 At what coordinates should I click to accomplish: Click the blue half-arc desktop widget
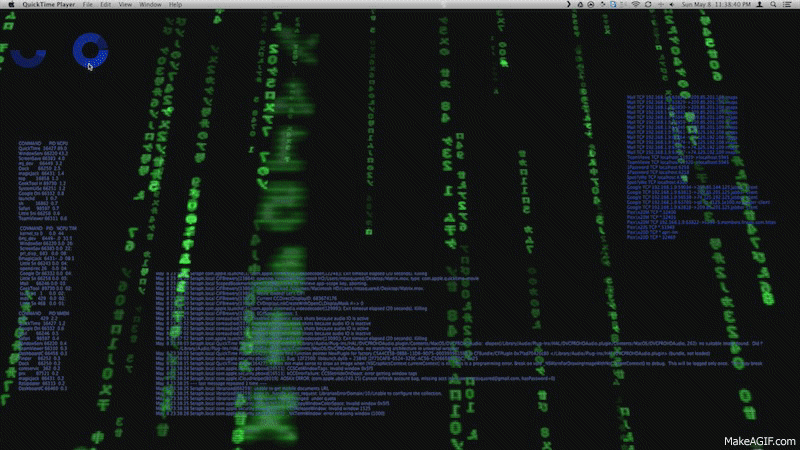pos(28,57)
